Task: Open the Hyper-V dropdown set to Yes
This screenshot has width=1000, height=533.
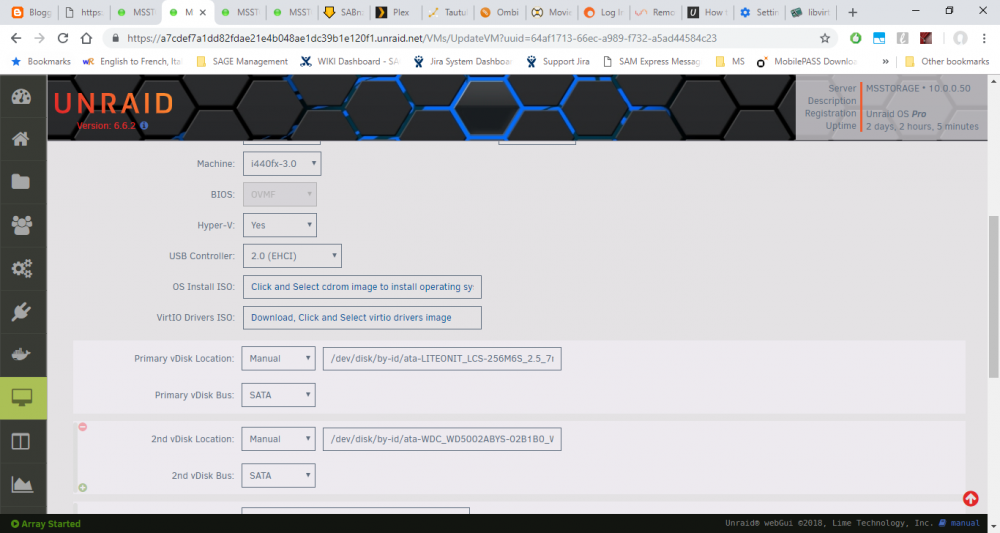Action: point(279,225)
